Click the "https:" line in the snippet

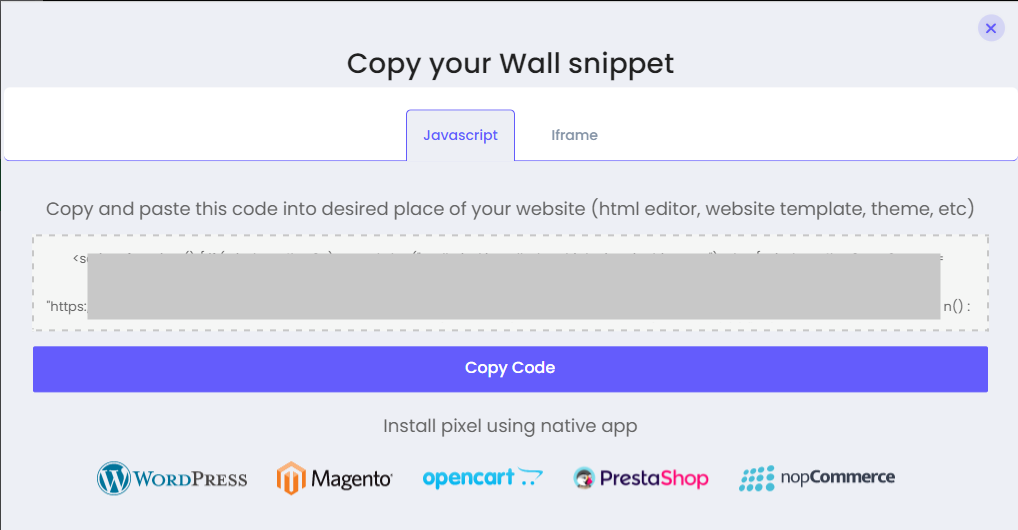point(66,306)
